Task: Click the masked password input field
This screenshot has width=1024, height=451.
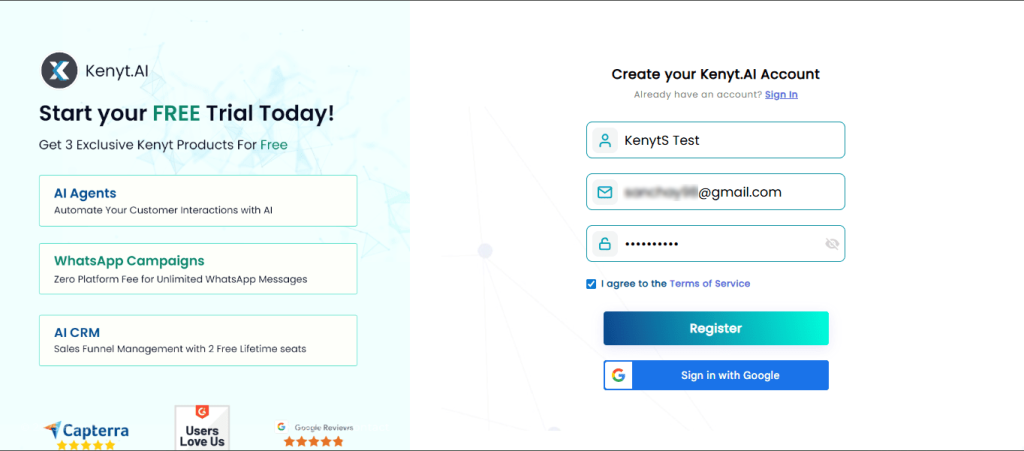Action: point(716,244)
